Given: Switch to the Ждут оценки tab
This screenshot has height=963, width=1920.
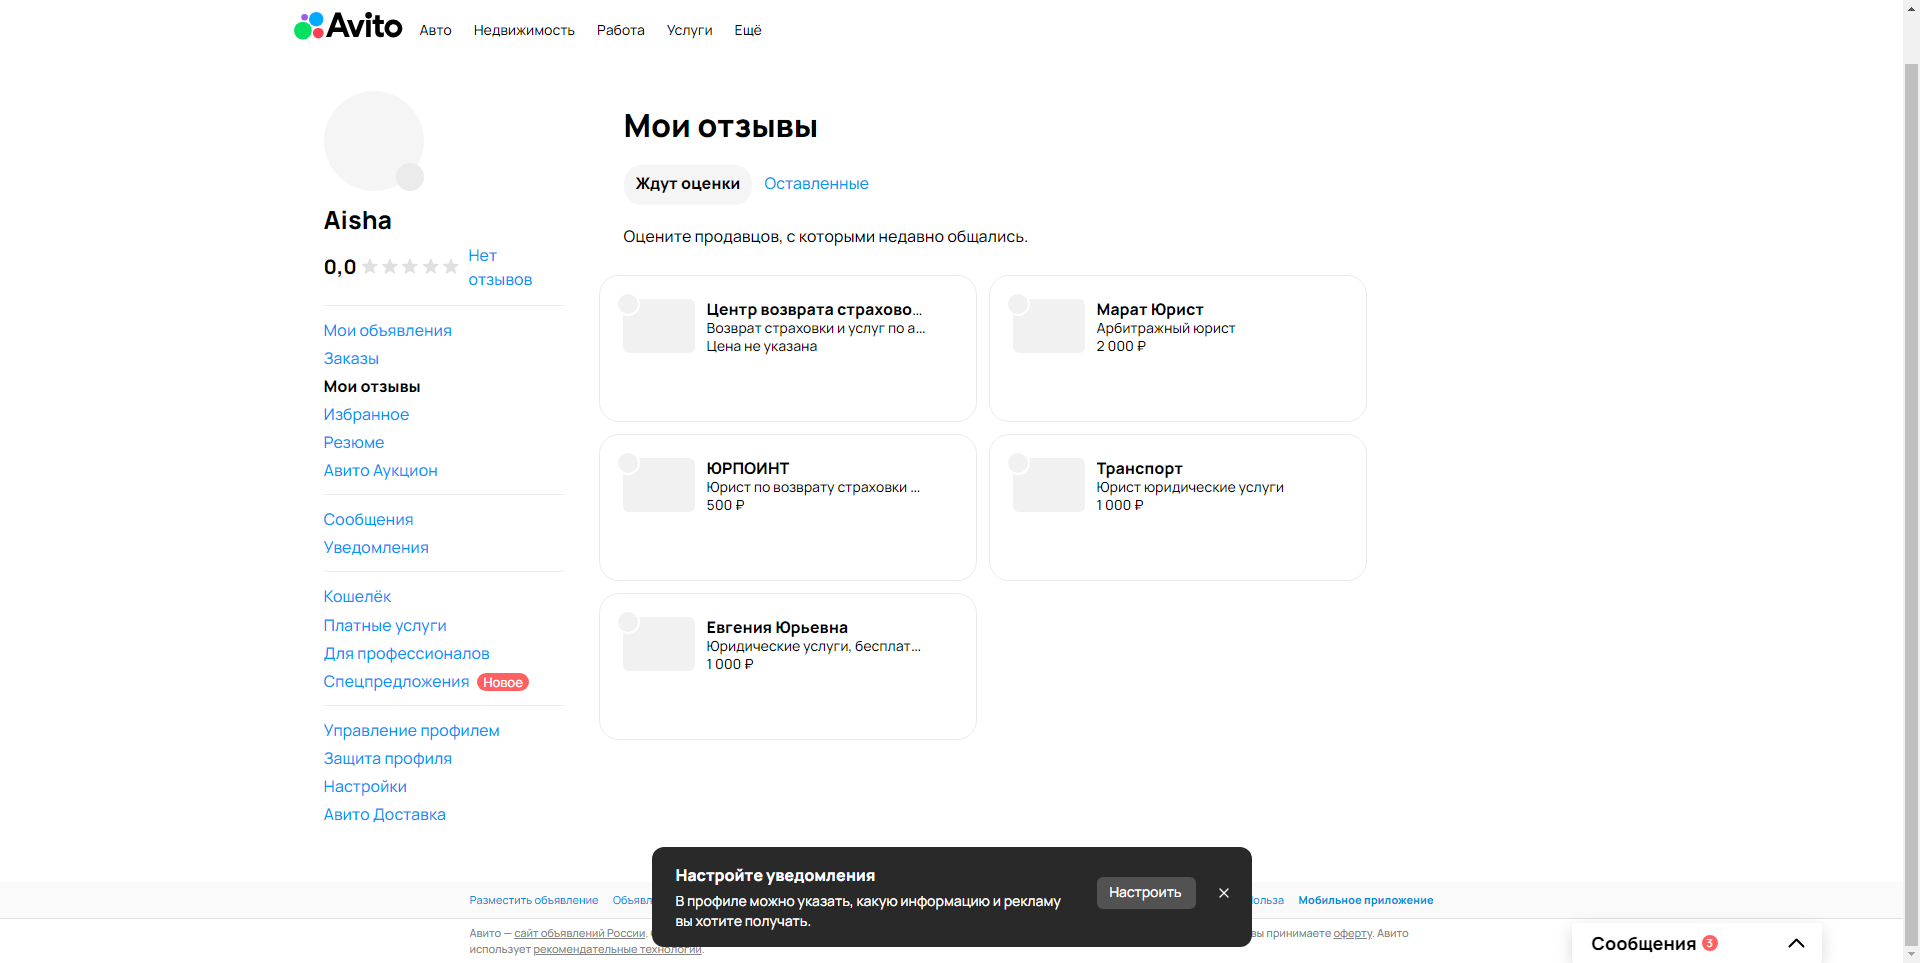Looking at the screenshot, I should click(x=688, y=184).
